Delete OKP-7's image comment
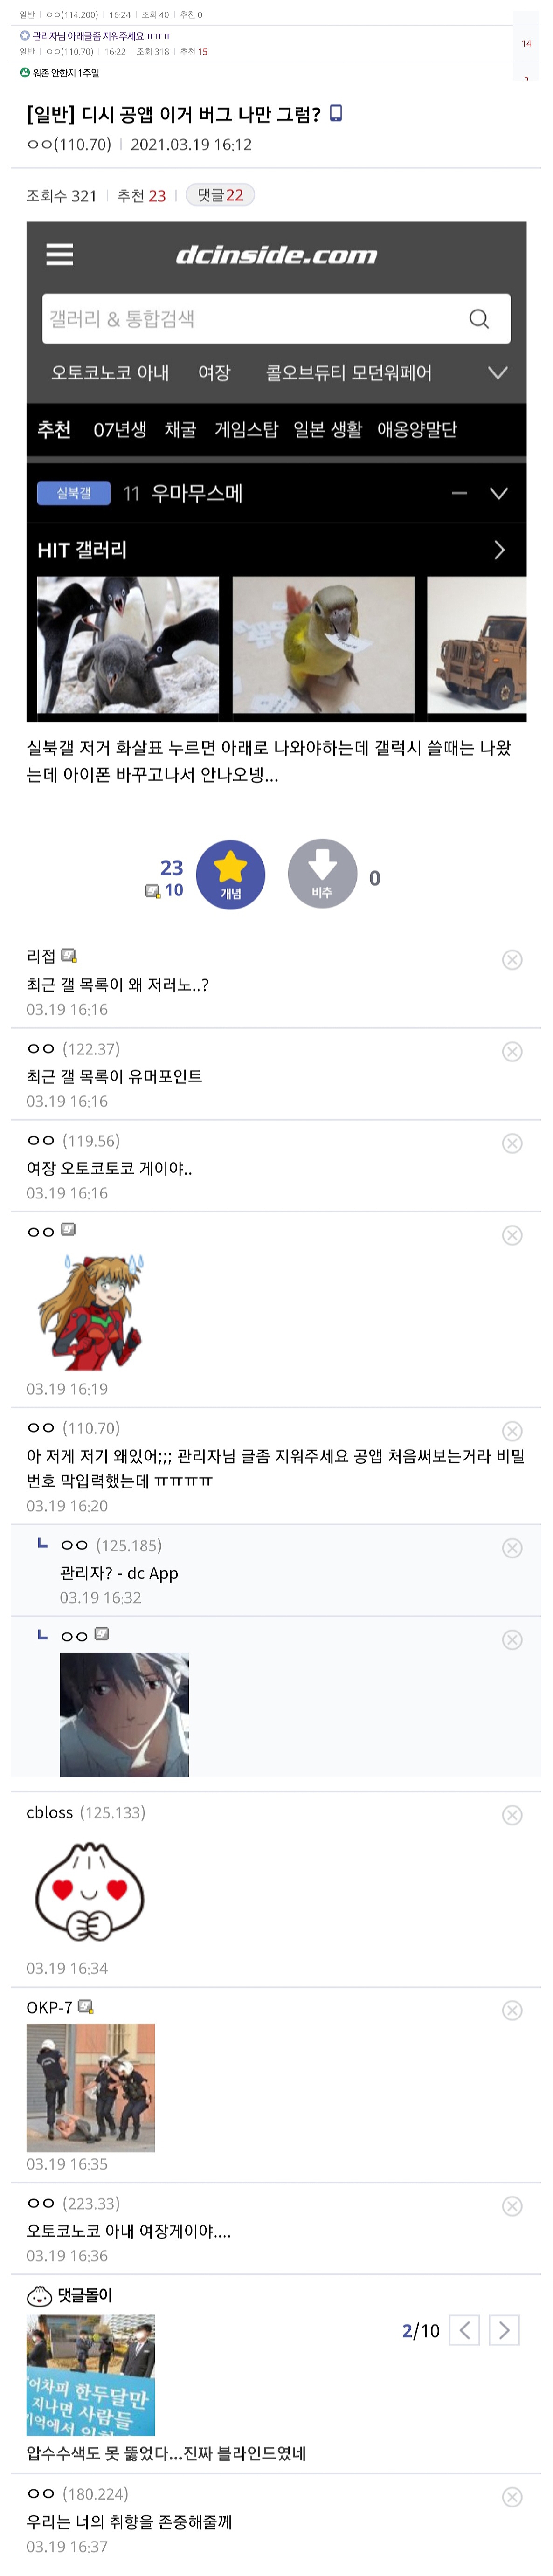Viewport: 553px width, 2576px height. click(512, 2011)
